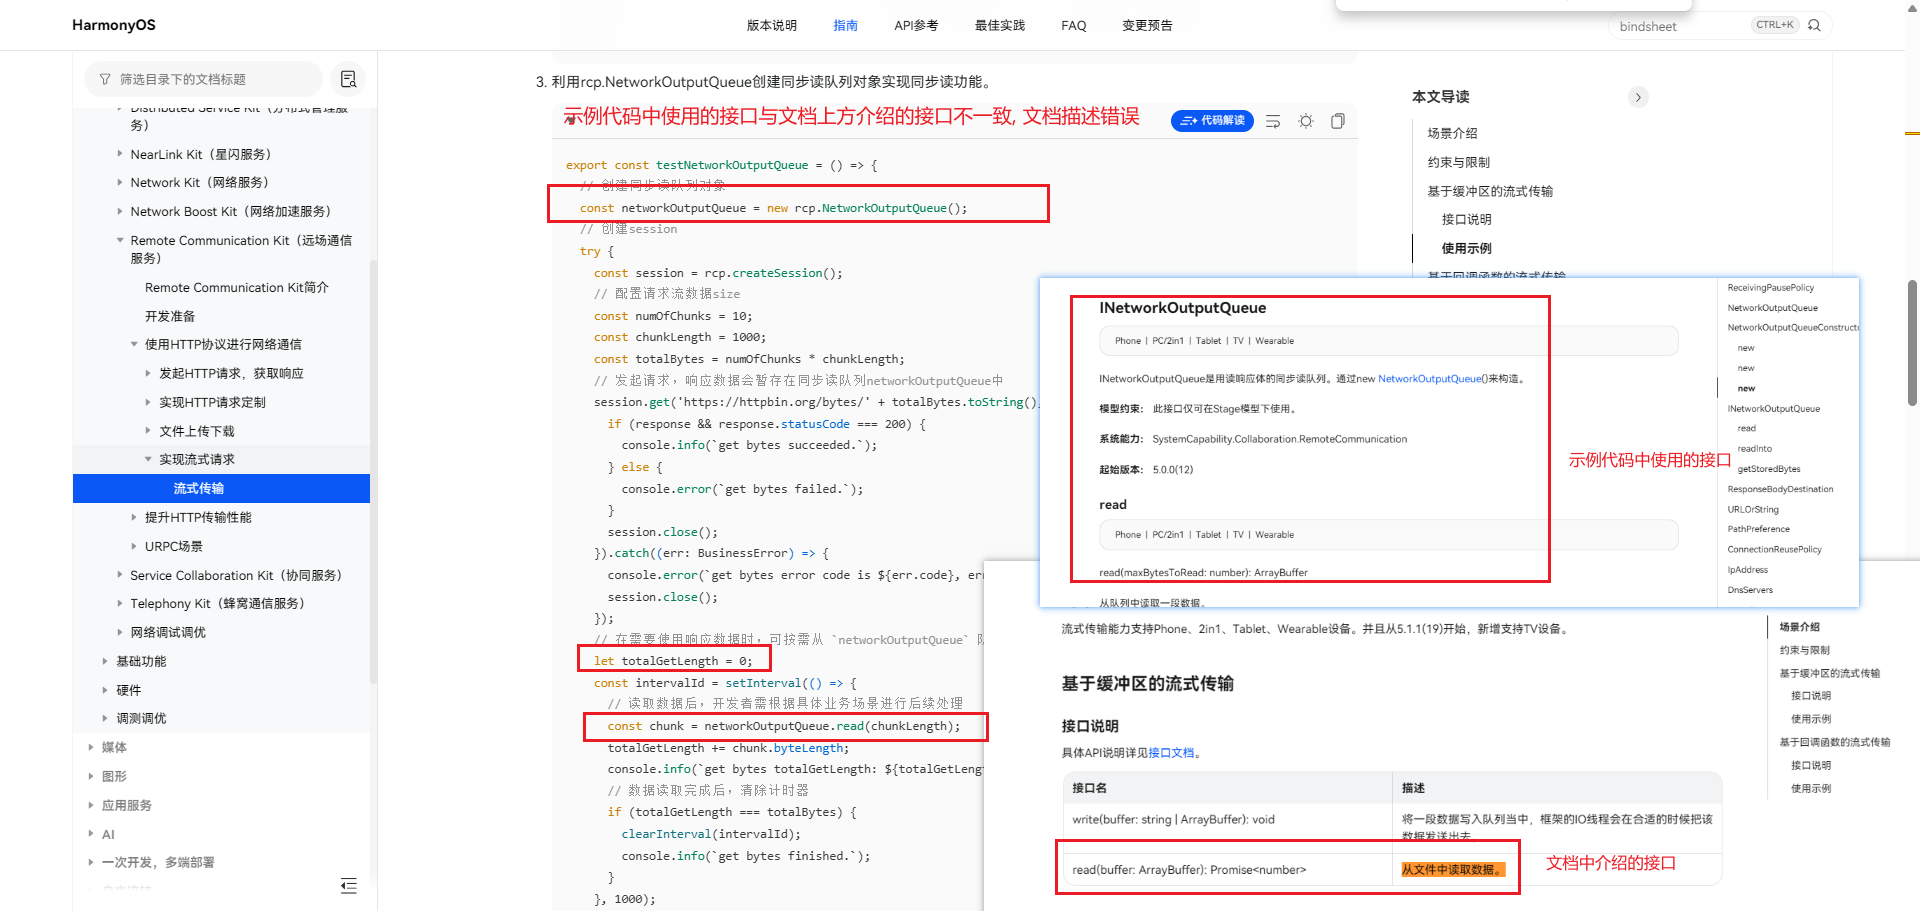Focus the 筛选目录下的文档标题 filter input
This screenshot has height=911, width=1920.
click(x=204, y=79)
